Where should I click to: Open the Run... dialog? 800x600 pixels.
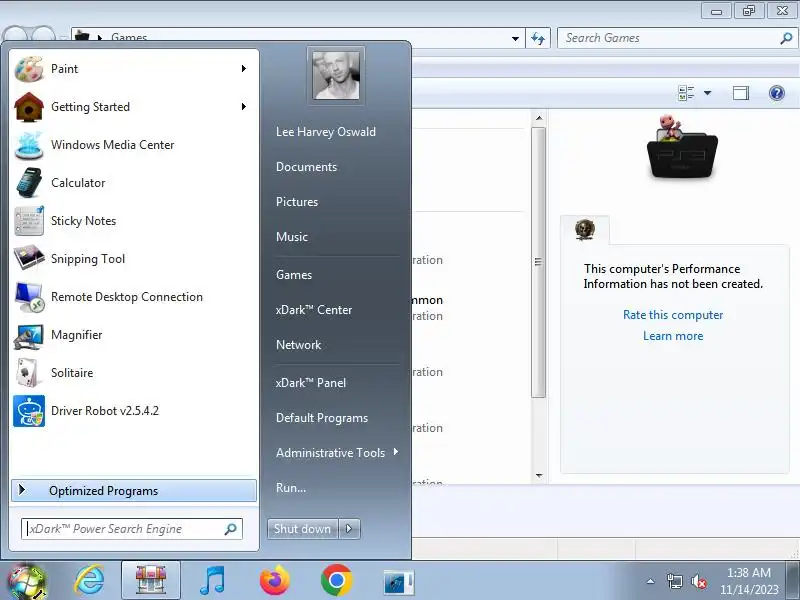(291, 488)
